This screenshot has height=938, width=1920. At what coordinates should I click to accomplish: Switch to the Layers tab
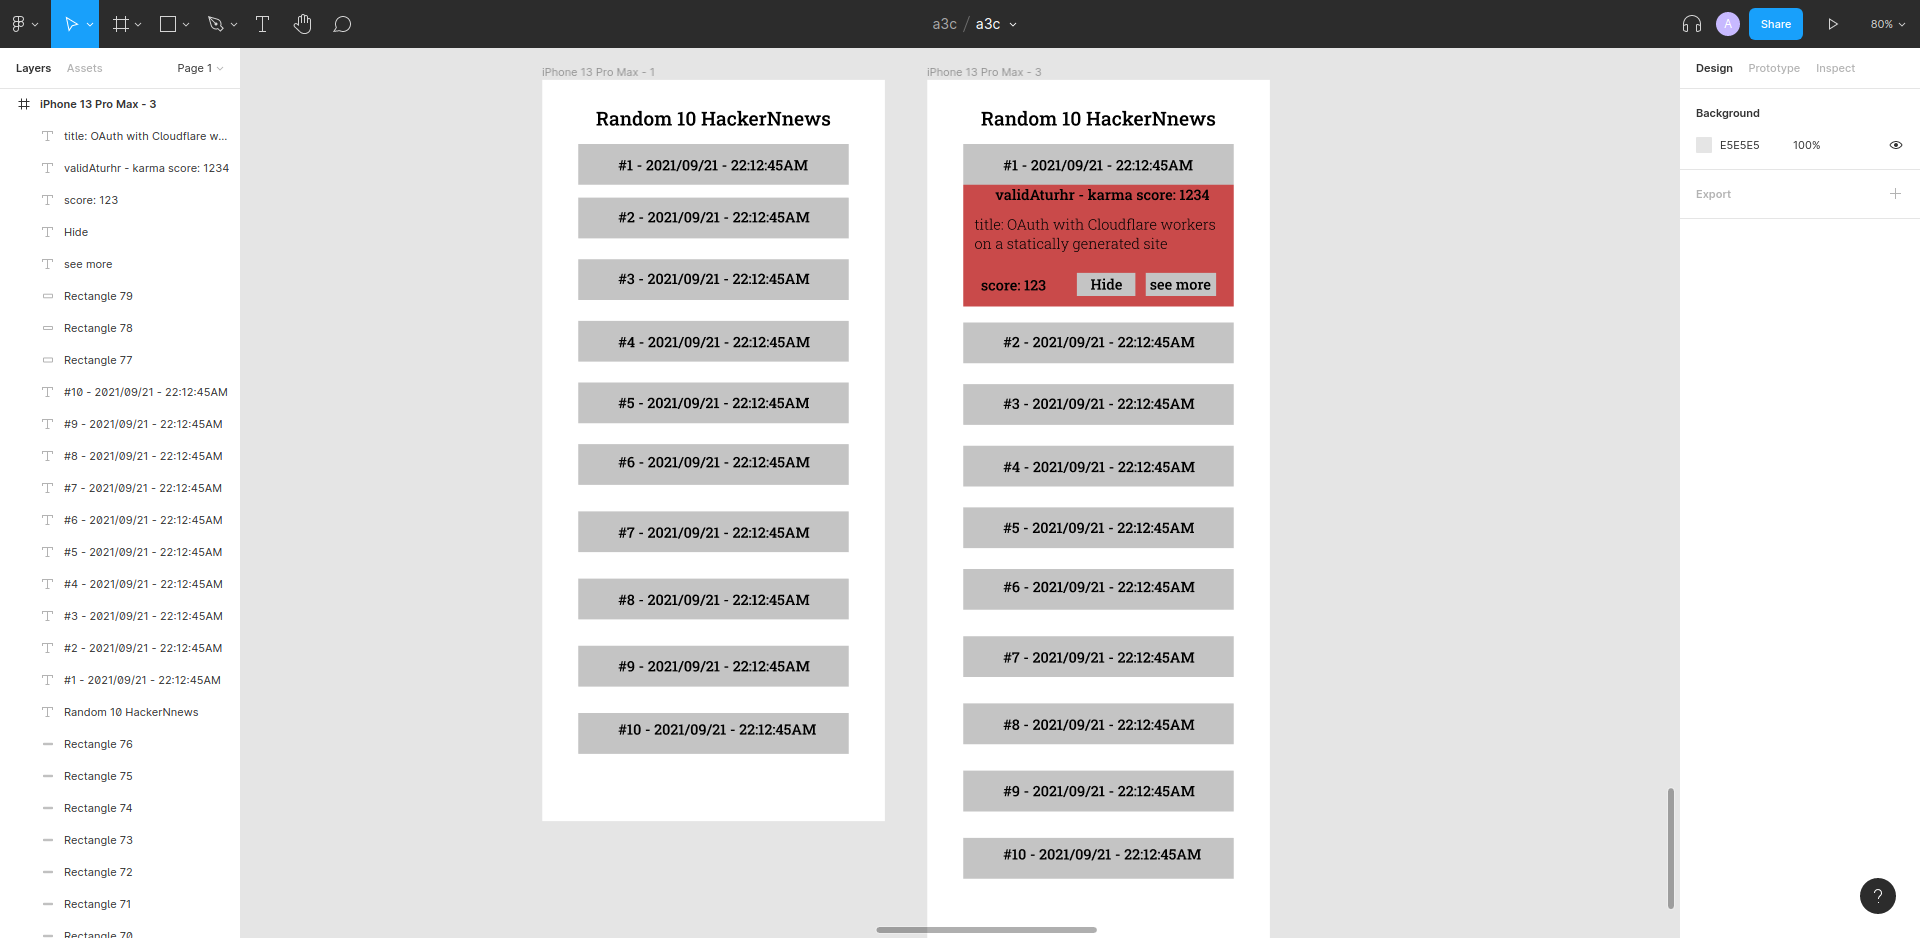pos(33,68)
